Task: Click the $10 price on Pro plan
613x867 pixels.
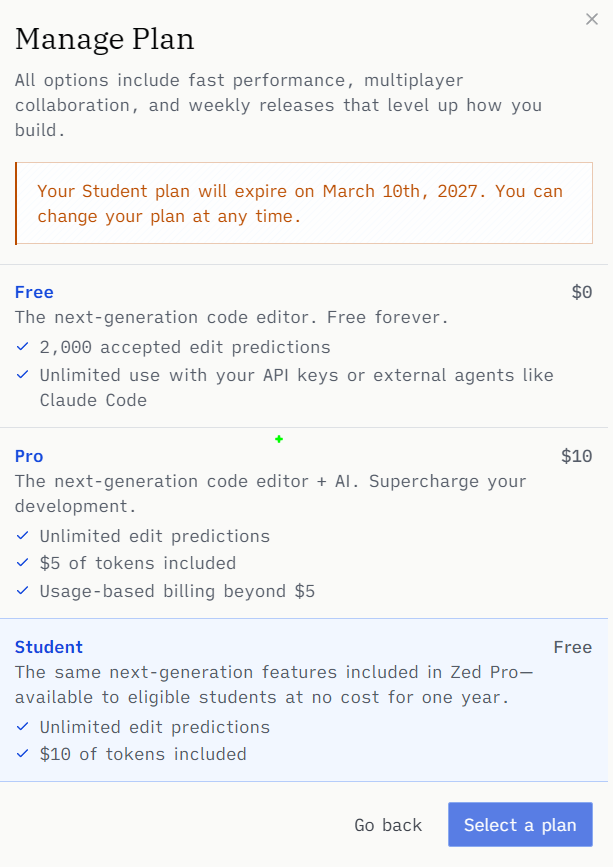Action: tap(577, 456)
